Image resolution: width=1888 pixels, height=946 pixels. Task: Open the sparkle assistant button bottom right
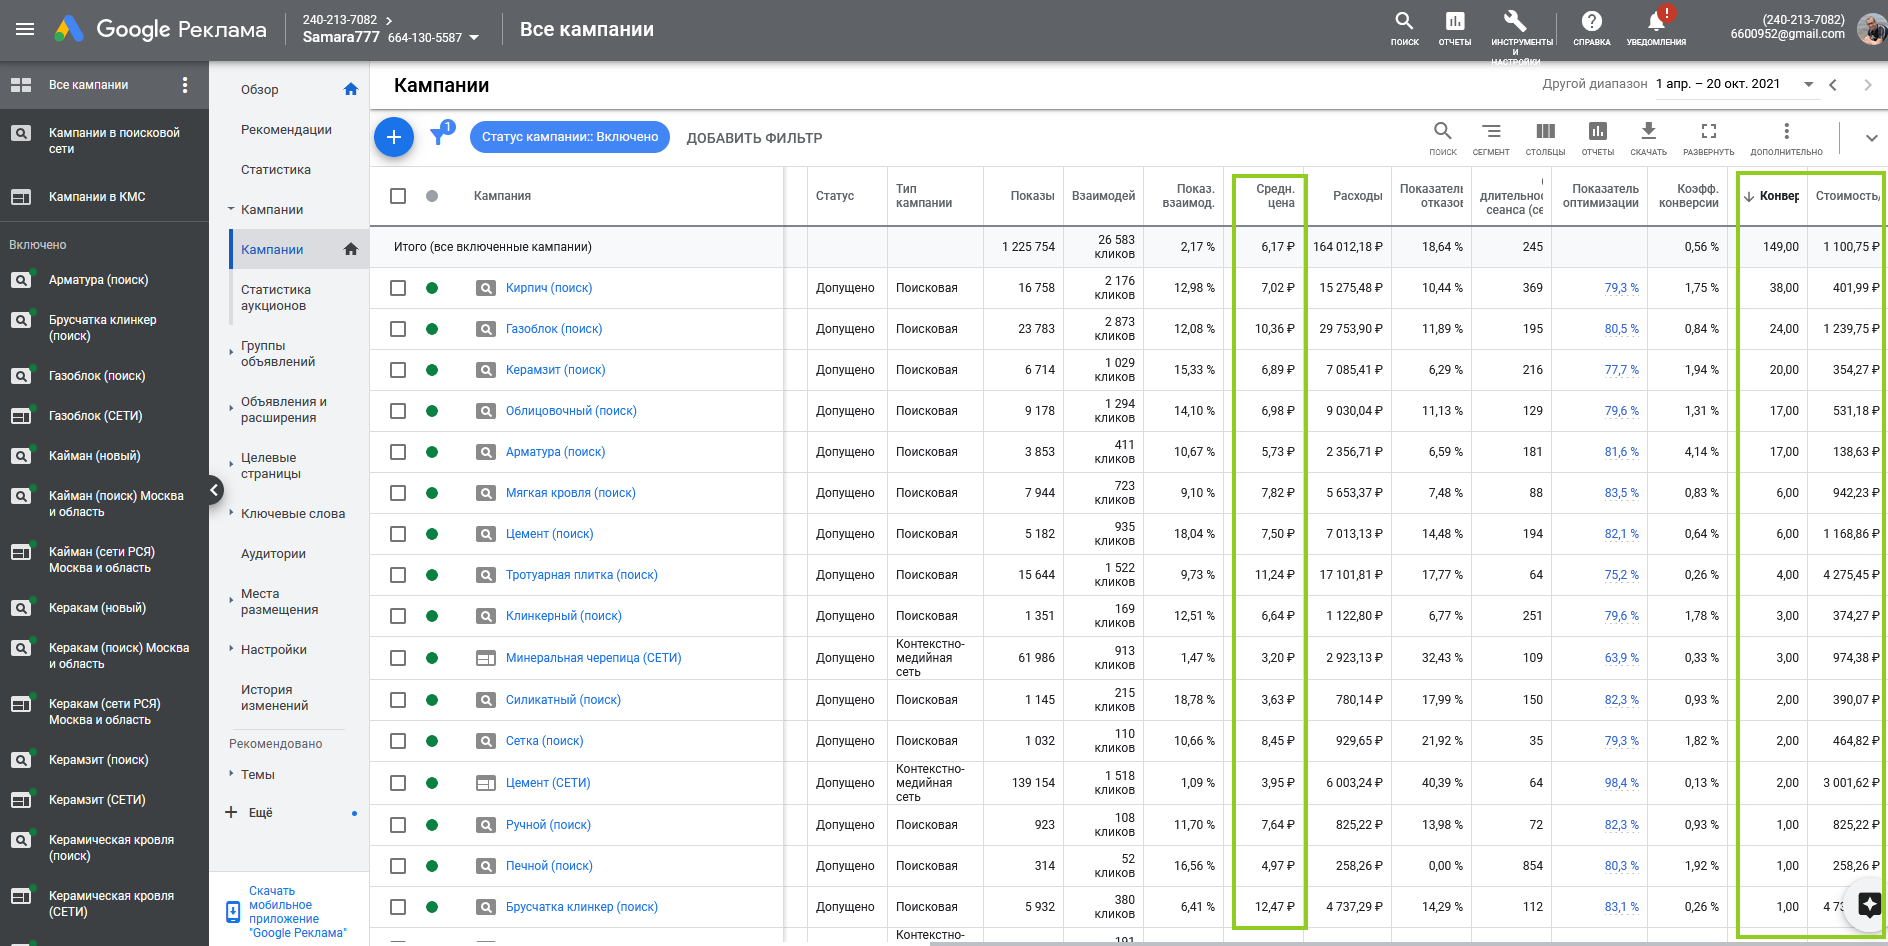(x=1869, y=905)
